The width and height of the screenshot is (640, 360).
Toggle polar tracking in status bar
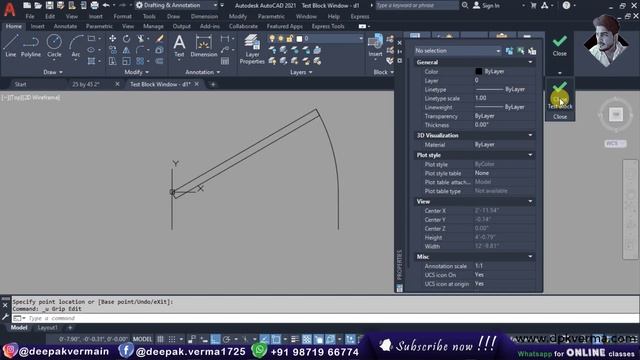point(227,339)
